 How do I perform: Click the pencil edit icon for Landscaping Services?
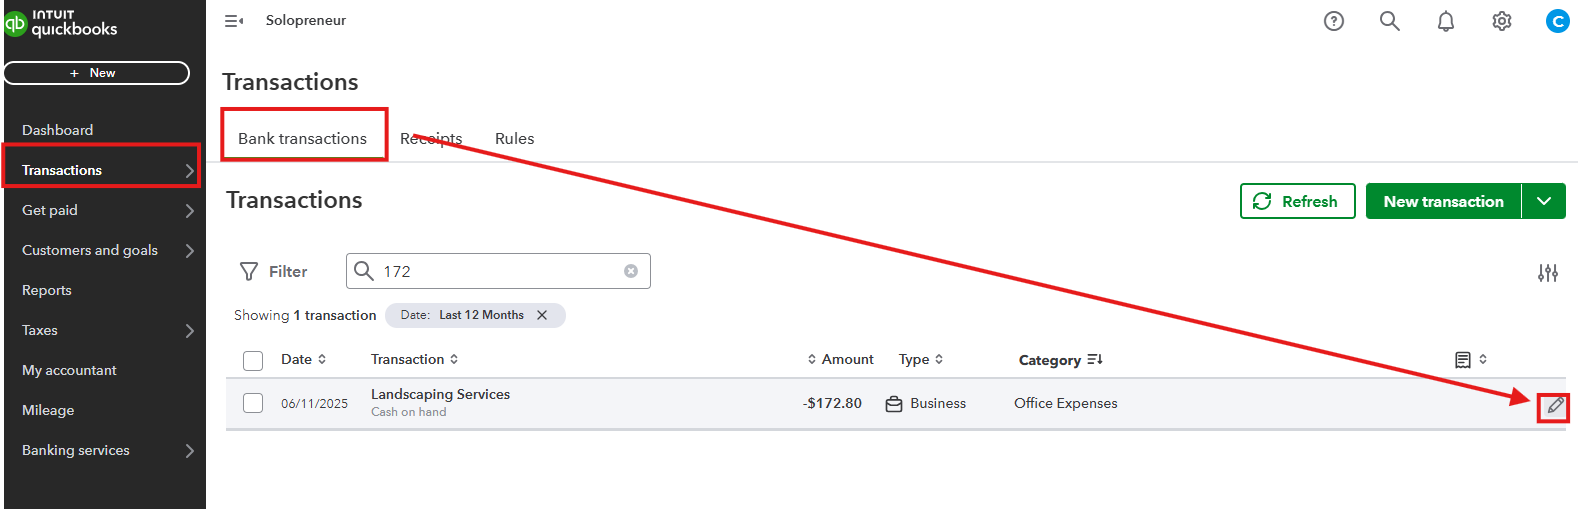tap(1555, 406)
